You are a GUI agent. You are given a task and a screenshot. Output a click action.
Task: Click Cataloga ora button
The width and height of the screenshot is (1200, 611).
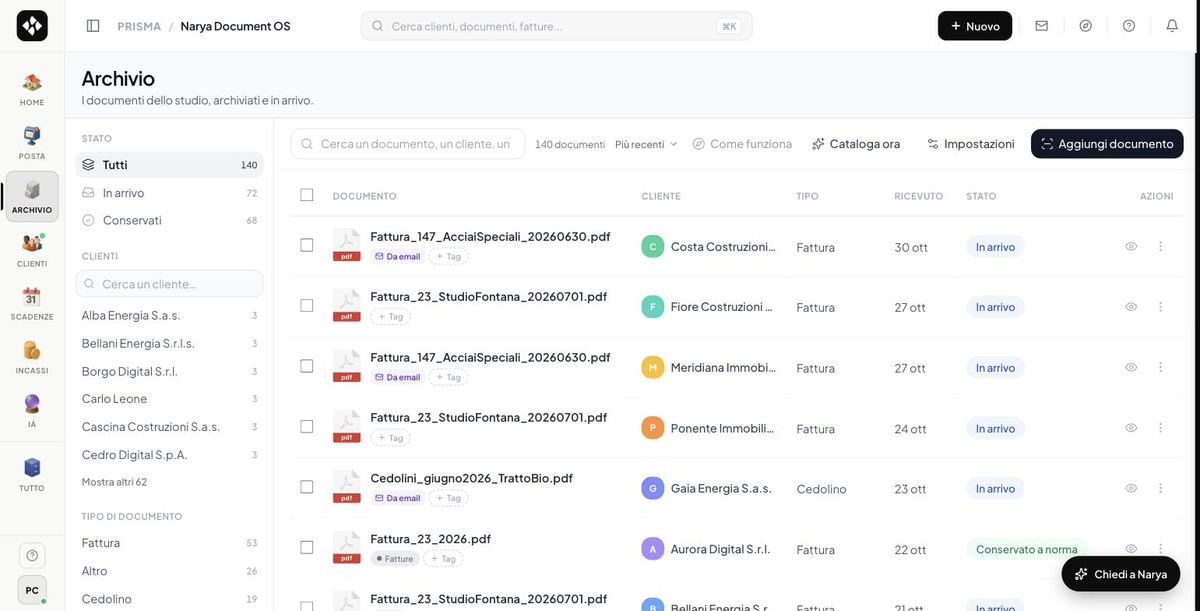856,144
